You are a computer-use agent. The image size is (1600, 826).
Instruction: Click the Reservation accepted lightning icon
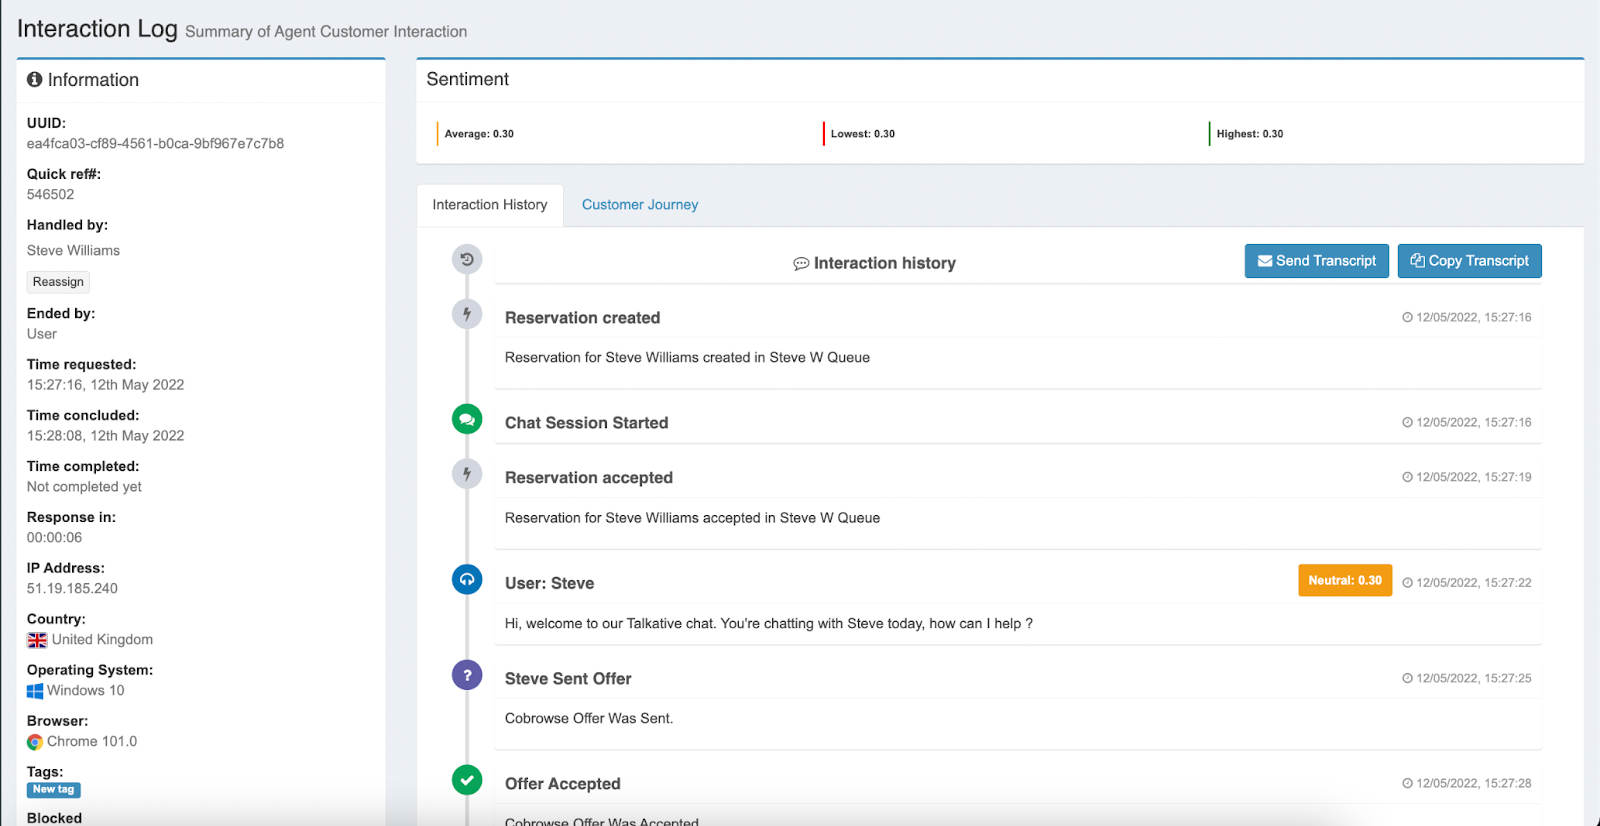point(467,474)
